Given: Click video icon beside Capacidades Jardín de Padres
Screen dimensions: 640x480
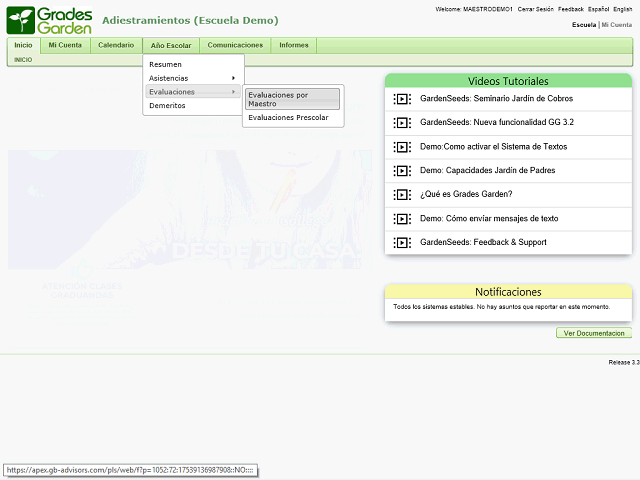Looking at the screenshot, I should pyautogui.click(x=402, y=171).
